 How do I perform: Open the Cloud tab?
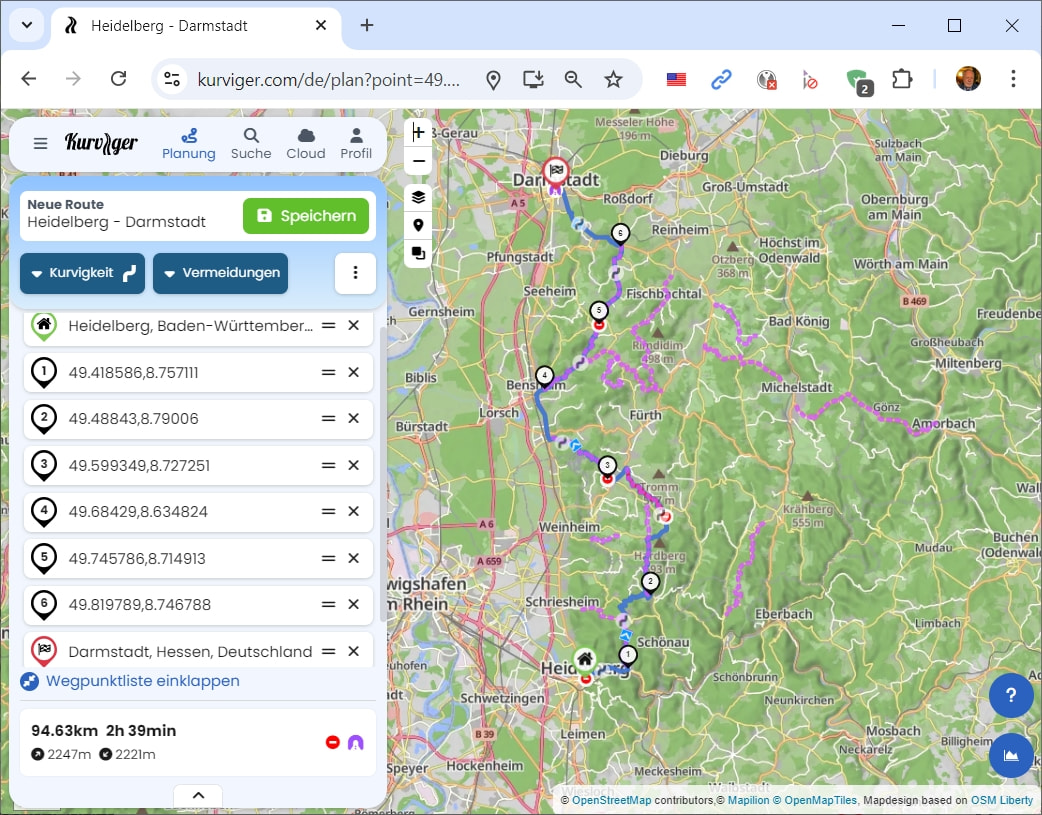point(306,143)
